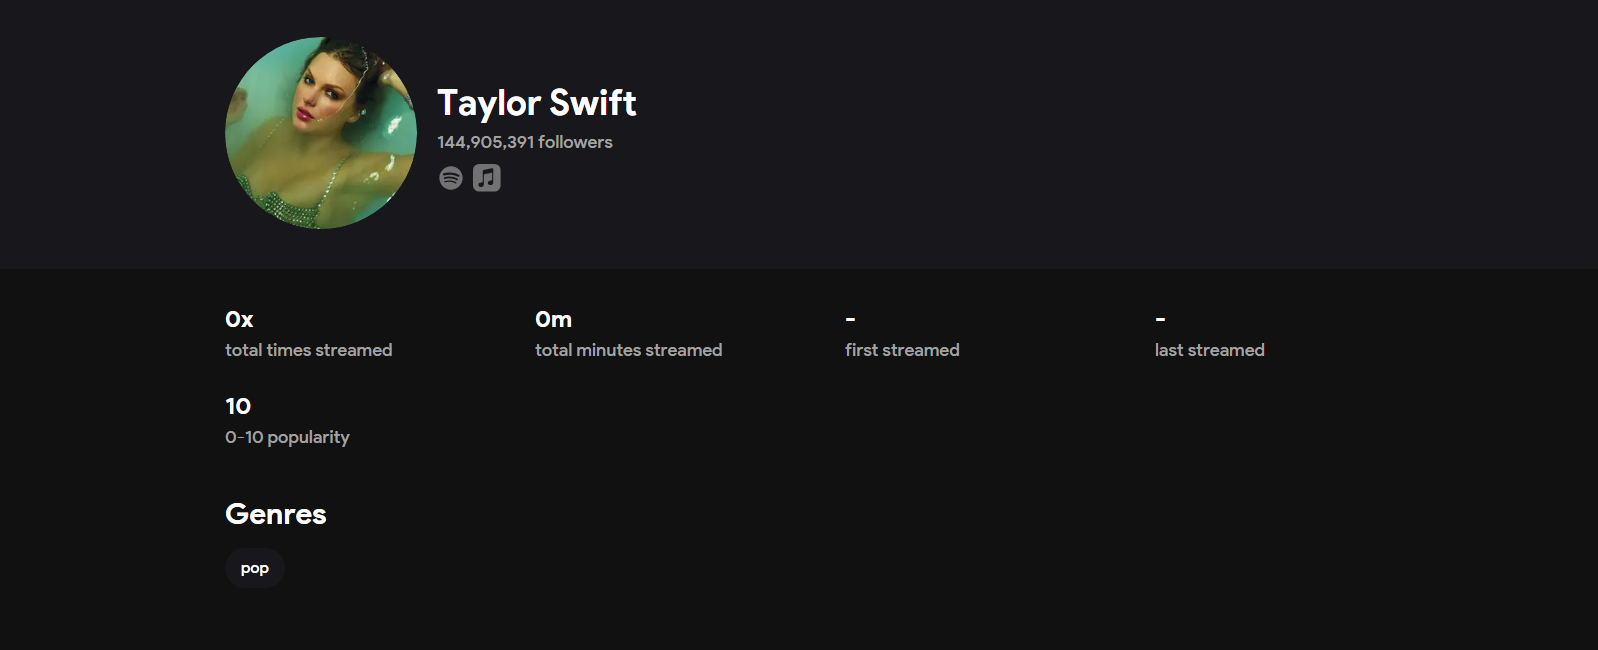Click the dash above last streamed
The width and height of the screenshot is (1598, 650).
(x=1160, y=319)
